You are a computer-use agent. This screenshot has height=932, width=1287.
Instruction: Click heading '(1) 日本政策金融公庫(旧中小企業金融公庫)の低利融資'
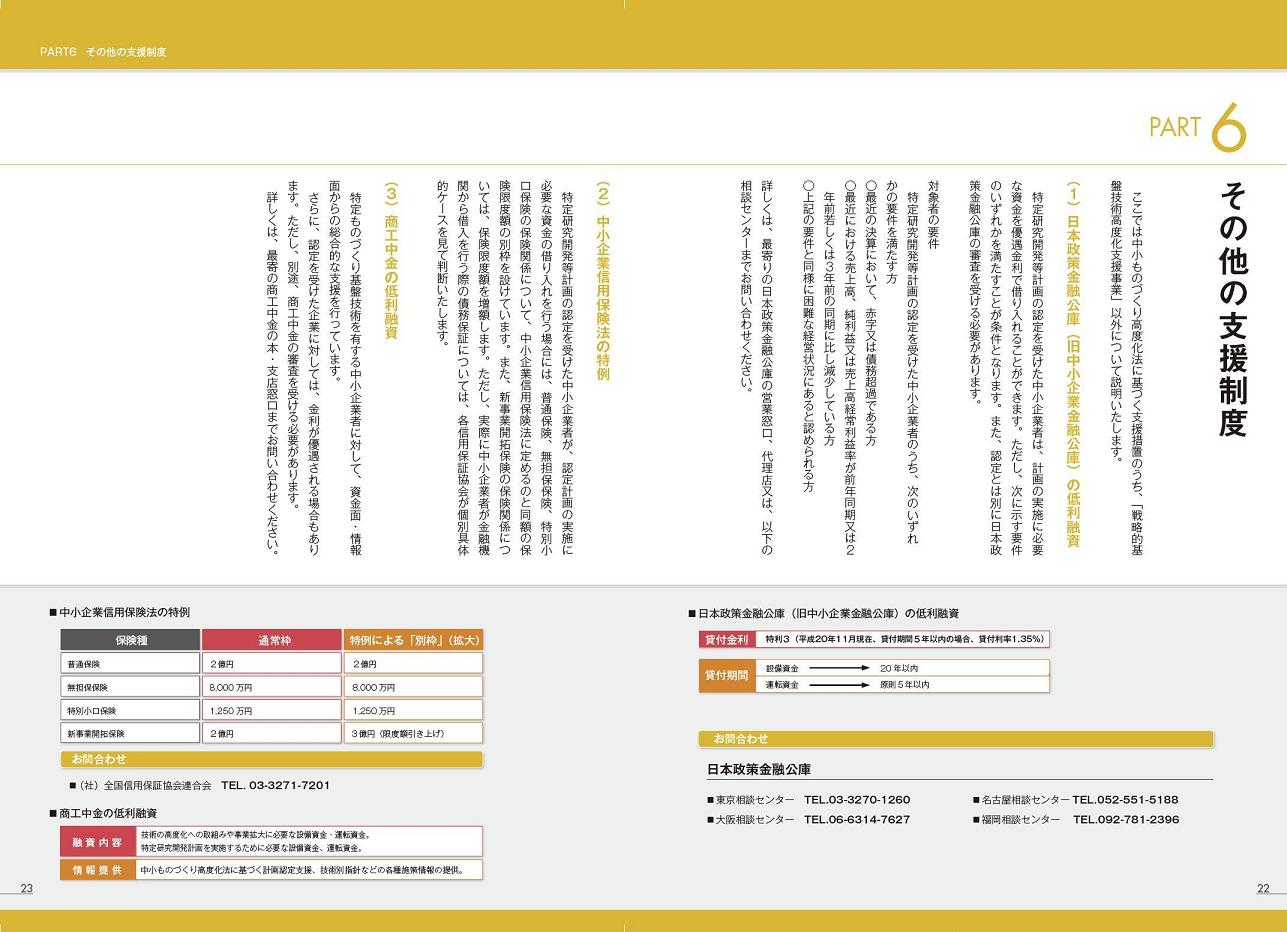point(1072,365)
